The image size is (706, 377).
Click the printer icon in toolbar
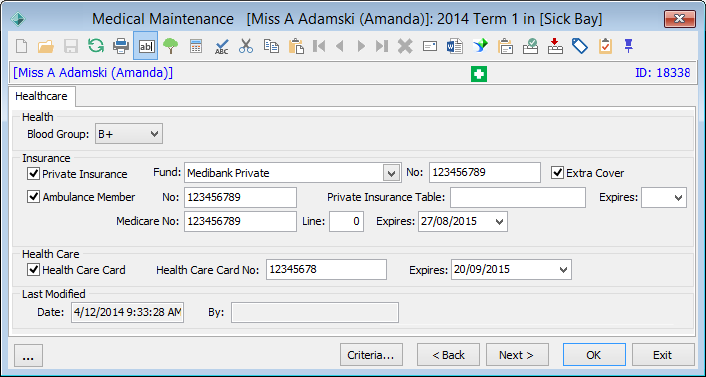(121, 45)
